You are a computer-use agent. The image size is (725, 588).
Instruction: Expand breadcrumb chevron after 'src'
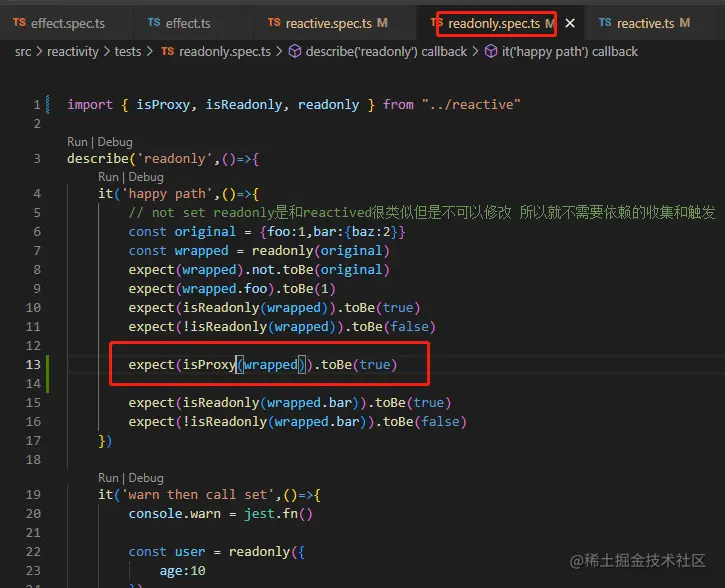(x=39, y=51)
